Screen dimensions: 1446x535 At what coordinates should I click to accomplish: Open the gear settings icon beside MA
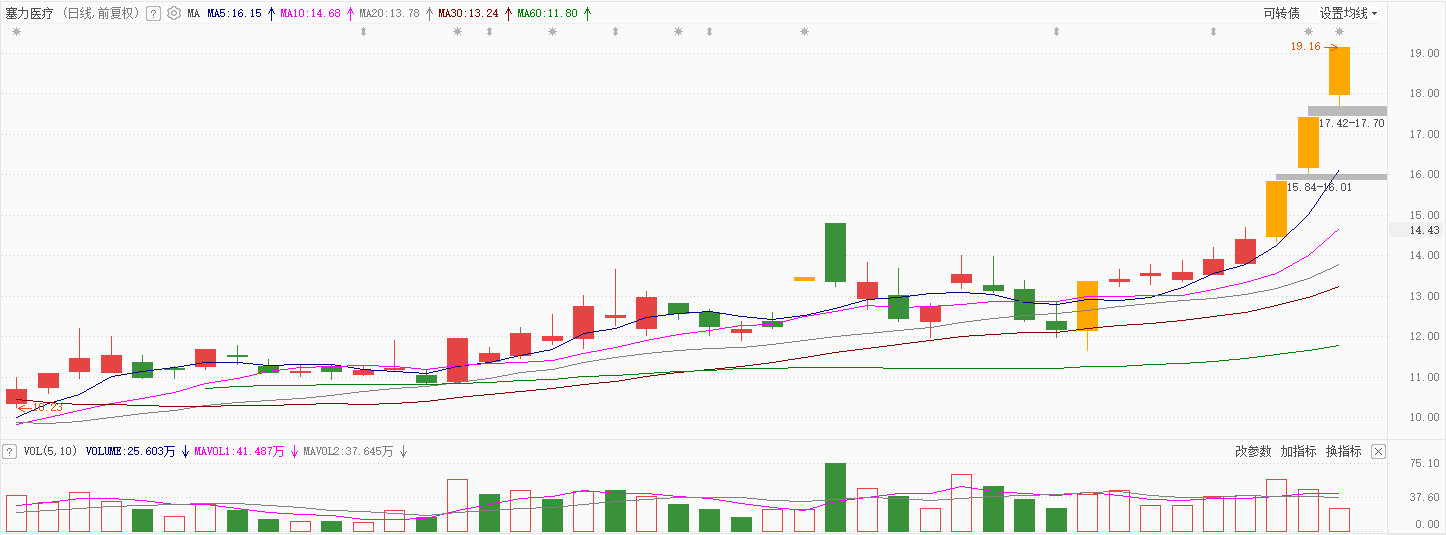[x=174, y=14]
